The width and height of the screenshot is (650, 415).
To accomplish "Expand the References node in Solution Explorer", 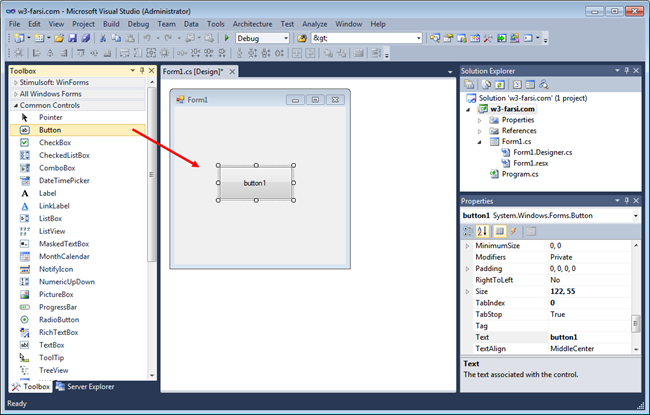I will pyautogui.click(x=480, y=131).
